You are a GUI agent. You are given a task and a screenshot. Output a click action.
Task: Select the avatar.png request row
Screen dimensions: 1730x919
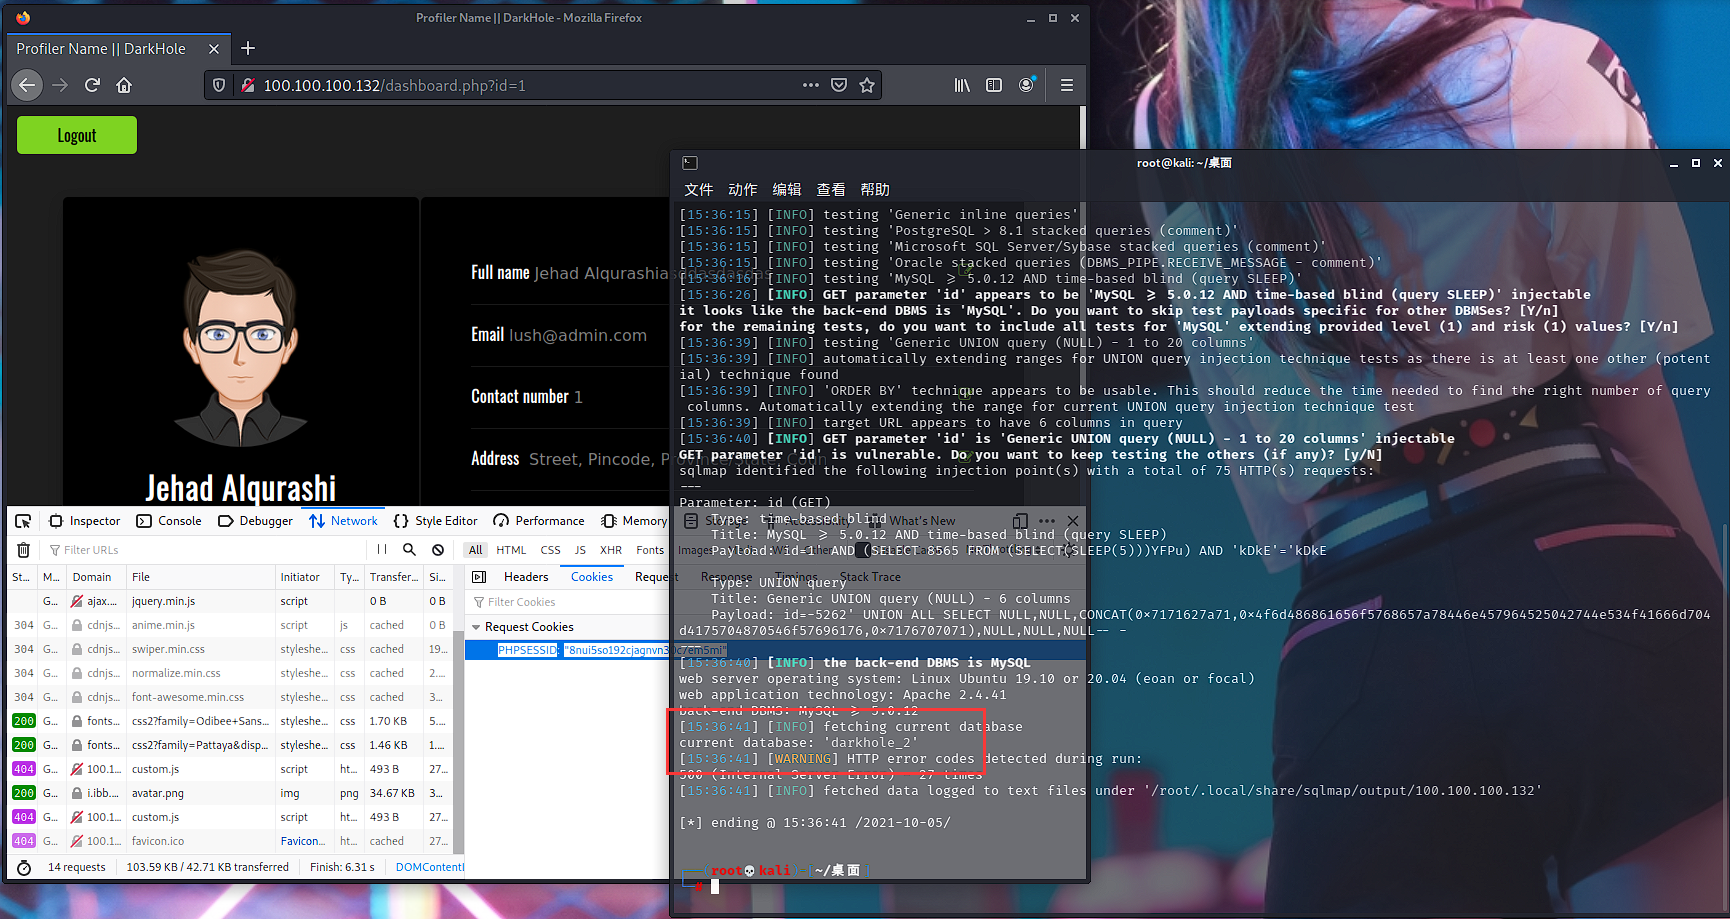pos(229,793)
